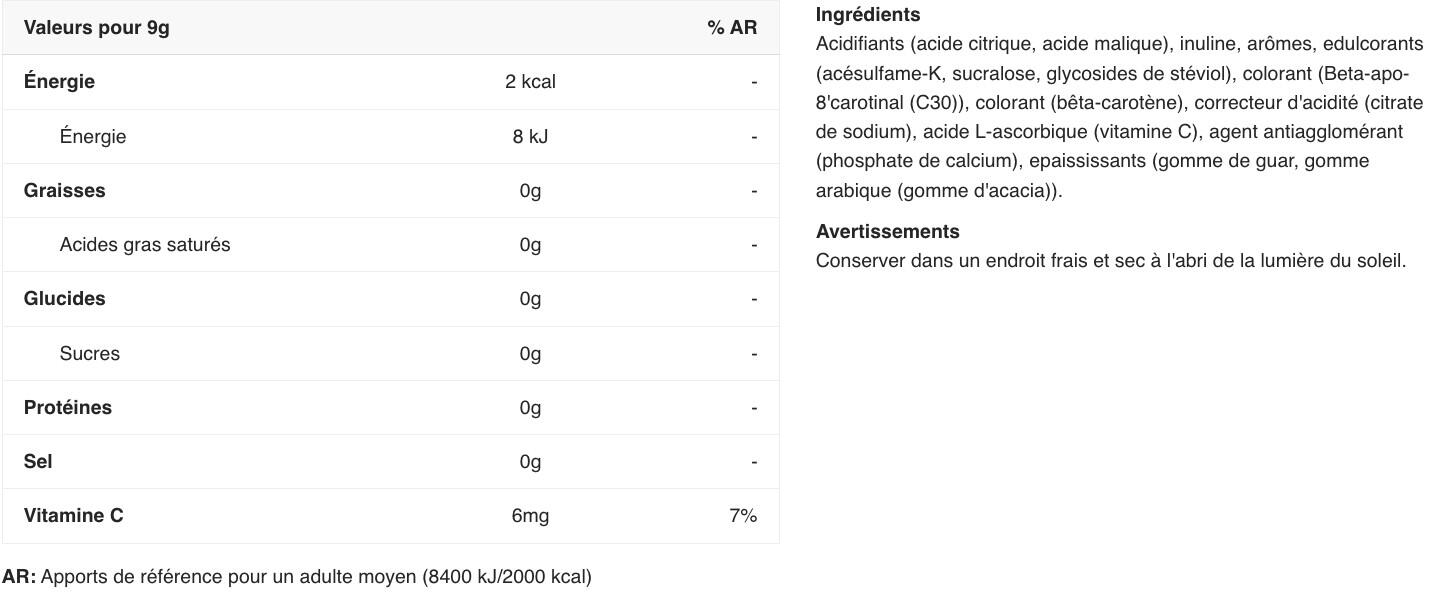Select the 'Protéines' row label
Image resolution: width=1440 pixels, height=594 pixels.
coord(68,407)
